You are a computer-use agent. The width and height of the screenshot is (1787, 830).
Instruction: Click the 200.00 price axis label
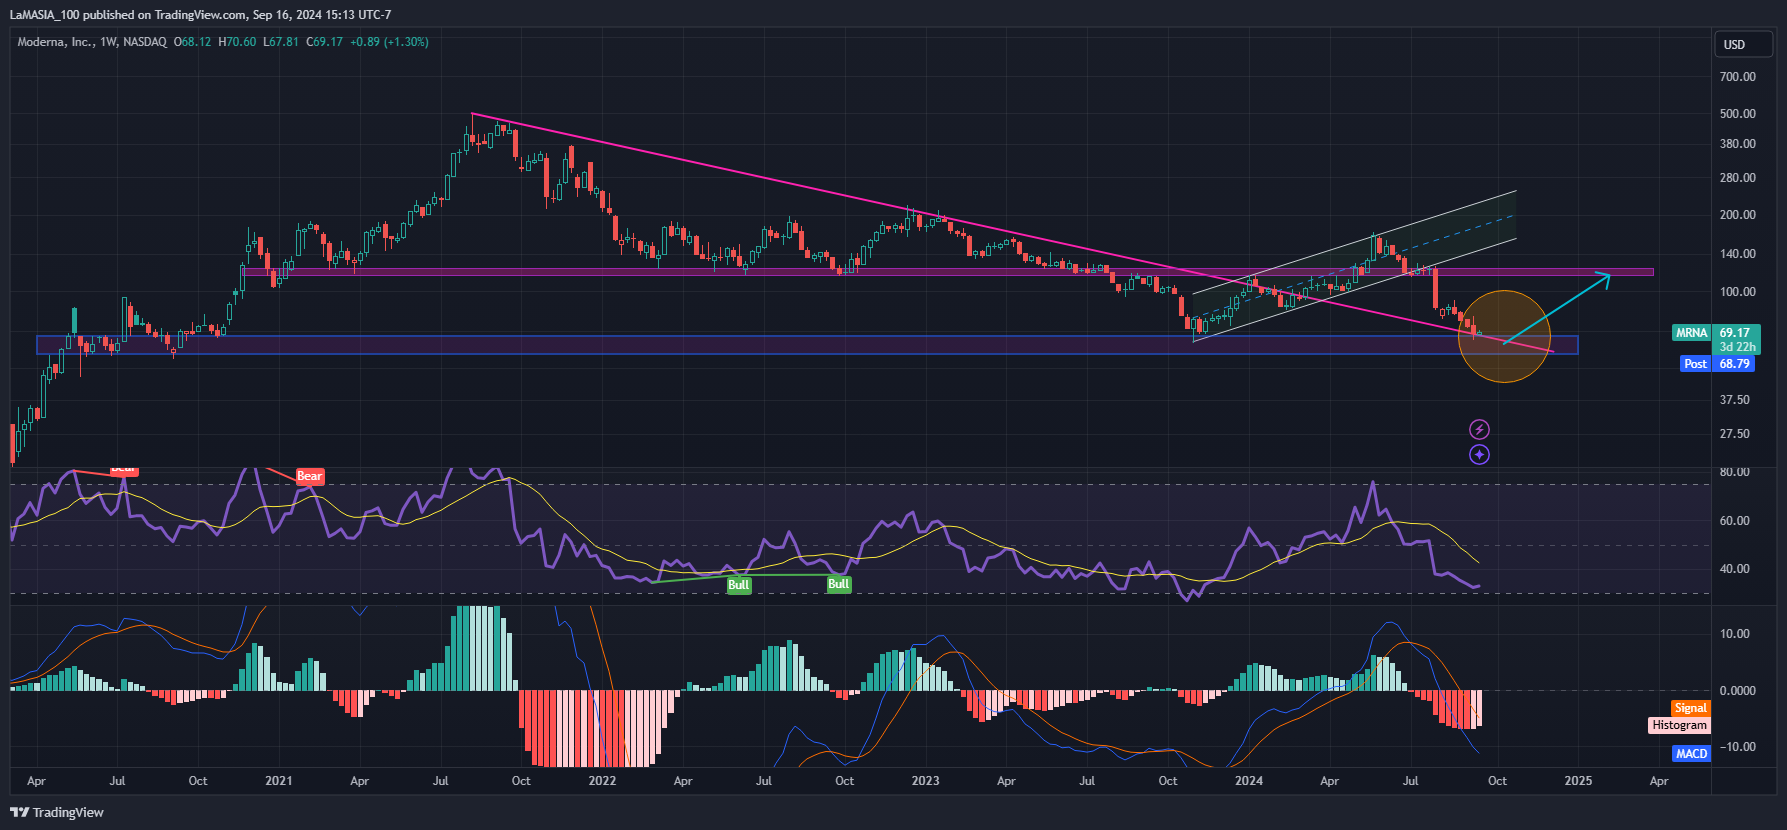click(x=1737, y=215)
